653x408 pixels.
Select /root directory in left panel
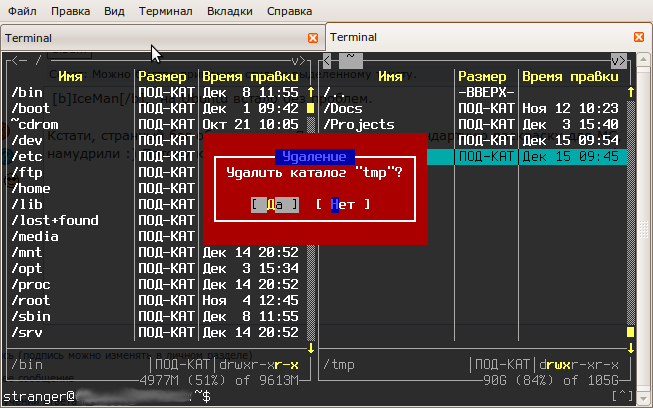pos(30,300)
